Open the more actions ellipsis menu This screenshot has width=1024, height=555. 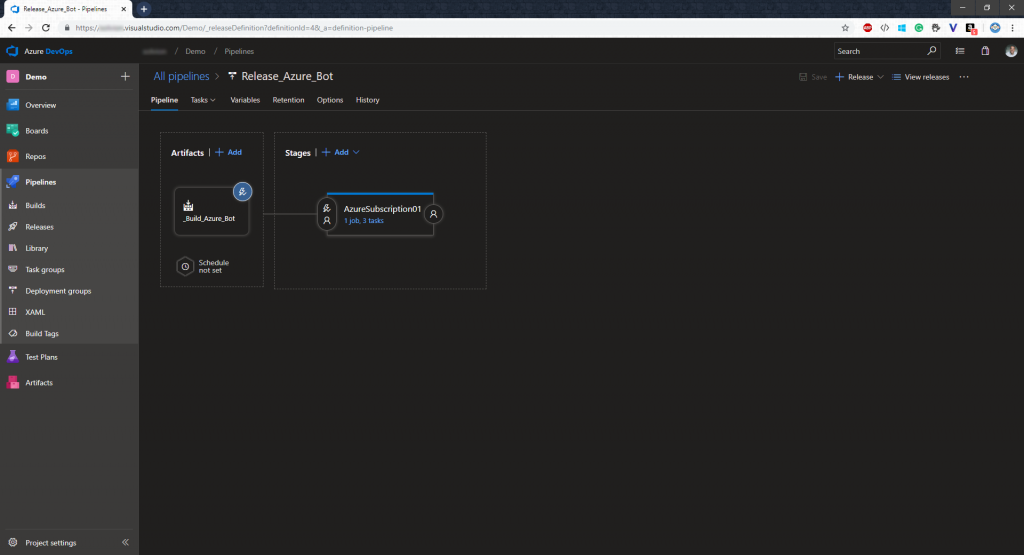(x=964, y=77)
